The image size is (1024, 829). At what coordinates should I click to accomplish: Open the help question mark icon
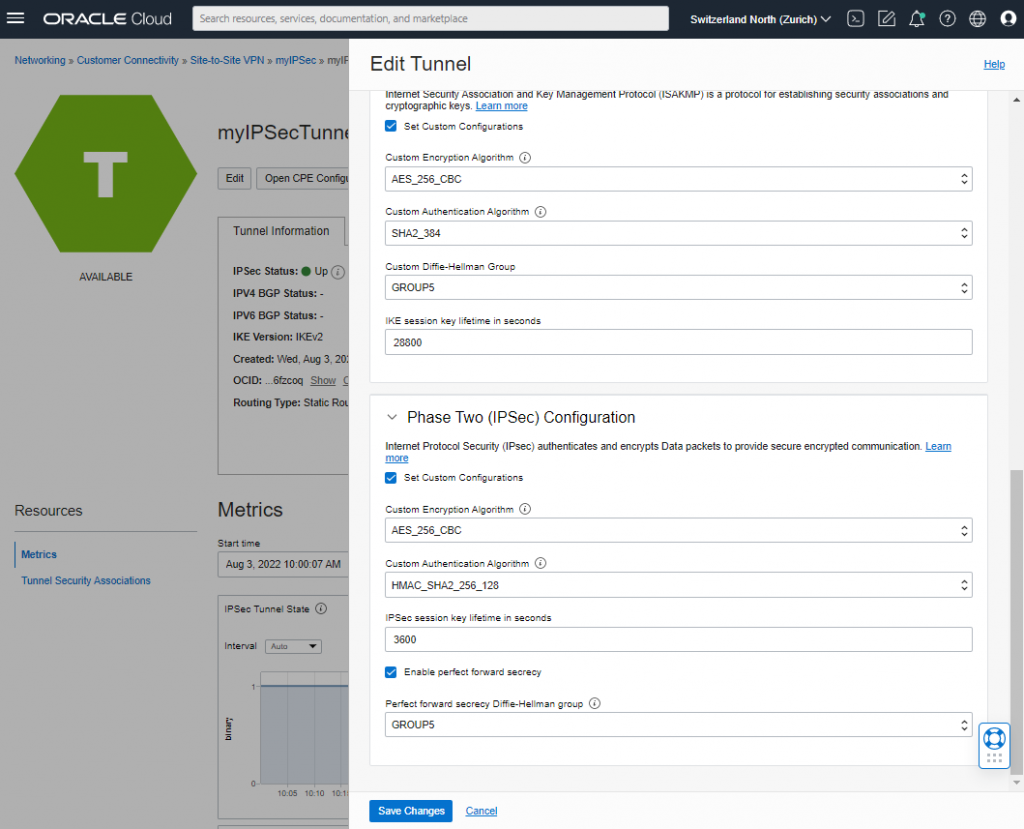(947, 19)
